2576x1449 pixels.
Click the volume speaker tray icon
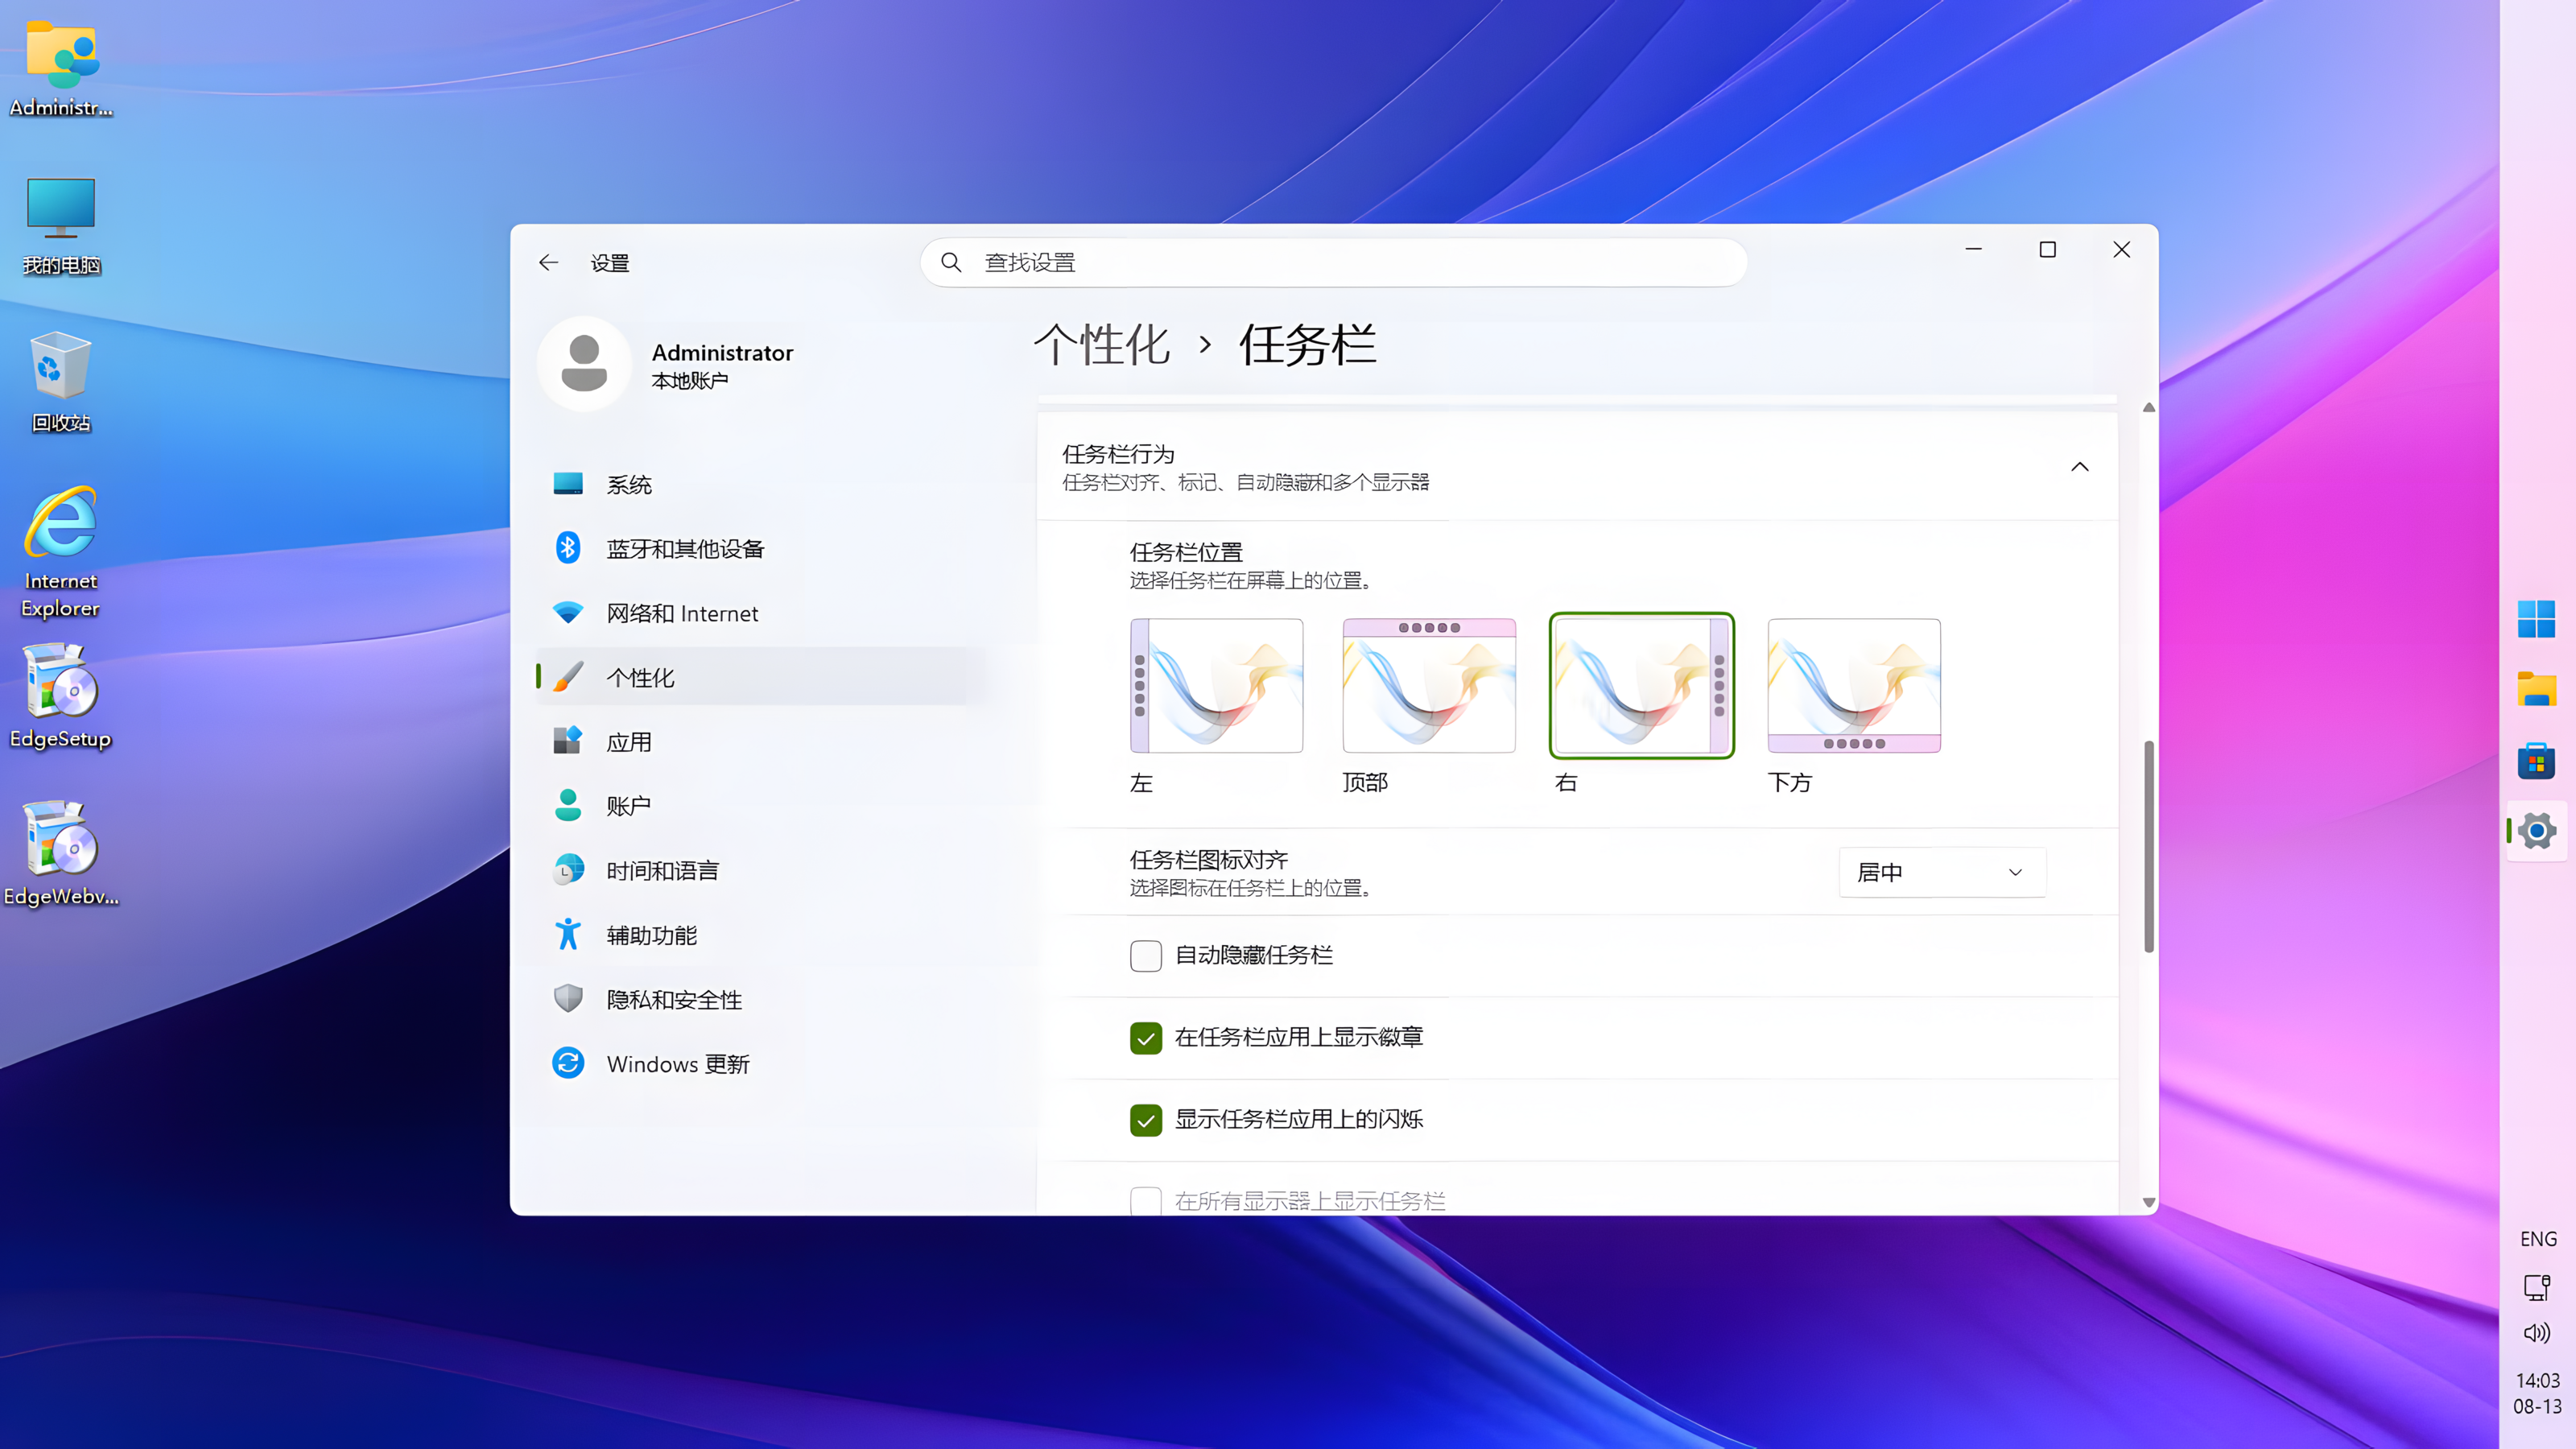point(2537,1333)
